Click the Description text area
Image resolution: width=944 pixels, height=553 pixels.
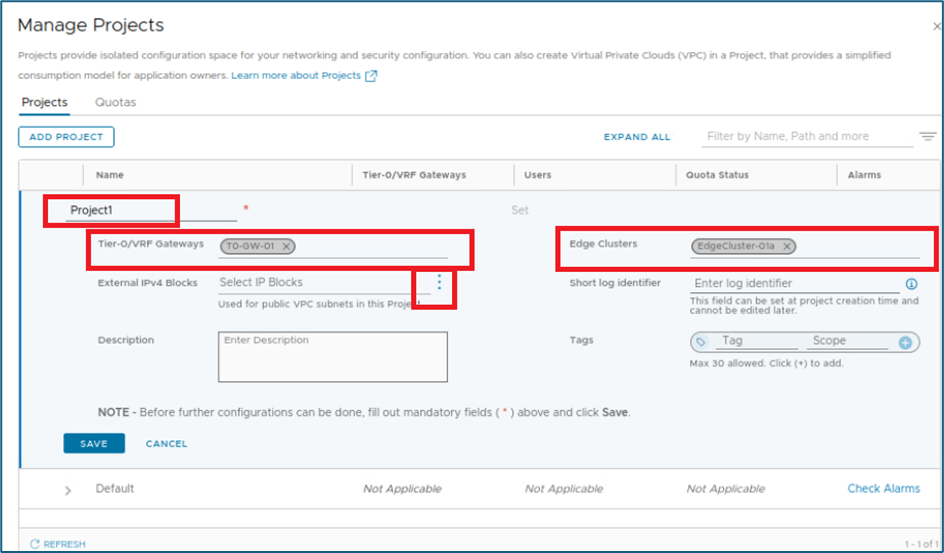(x=332, y=357)
